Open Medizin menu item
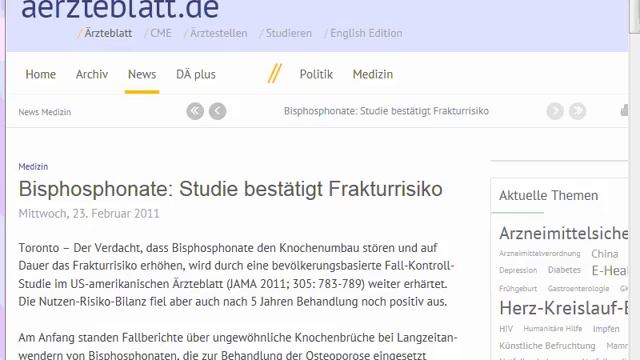This screenshot has width=640, height=360. pos(373,74)
